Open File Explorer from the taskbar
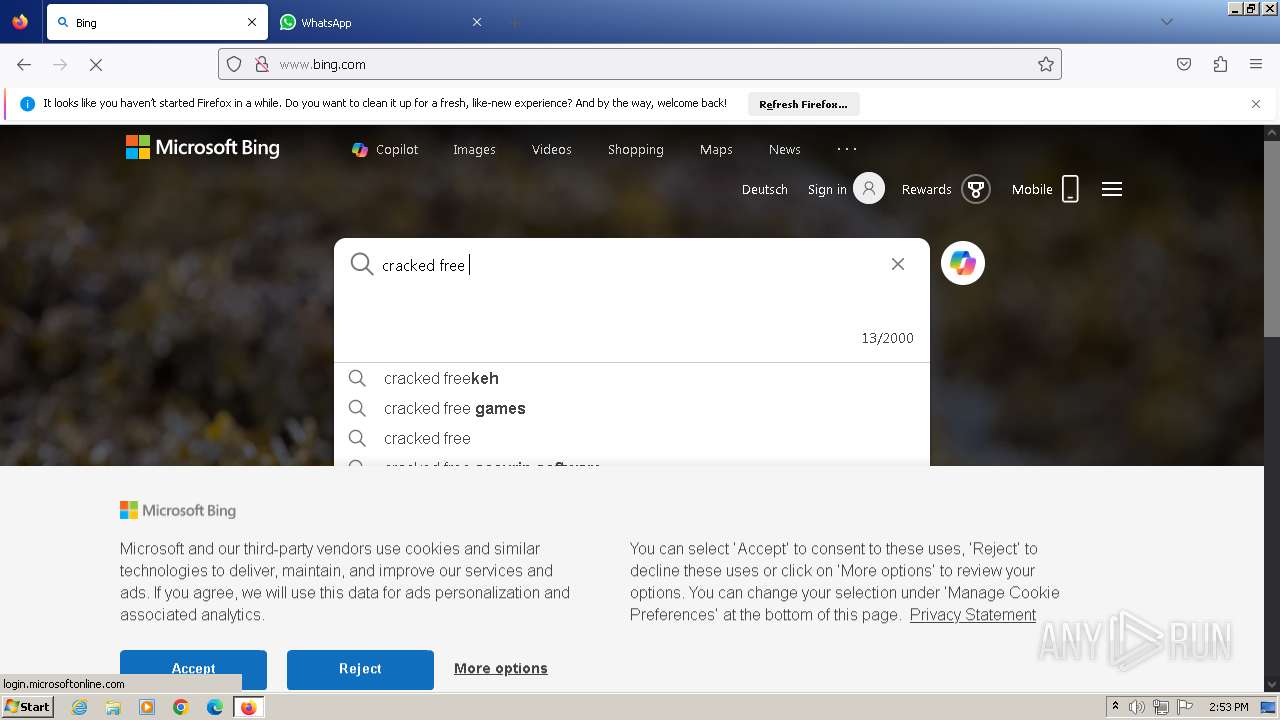 coord(113,707)
